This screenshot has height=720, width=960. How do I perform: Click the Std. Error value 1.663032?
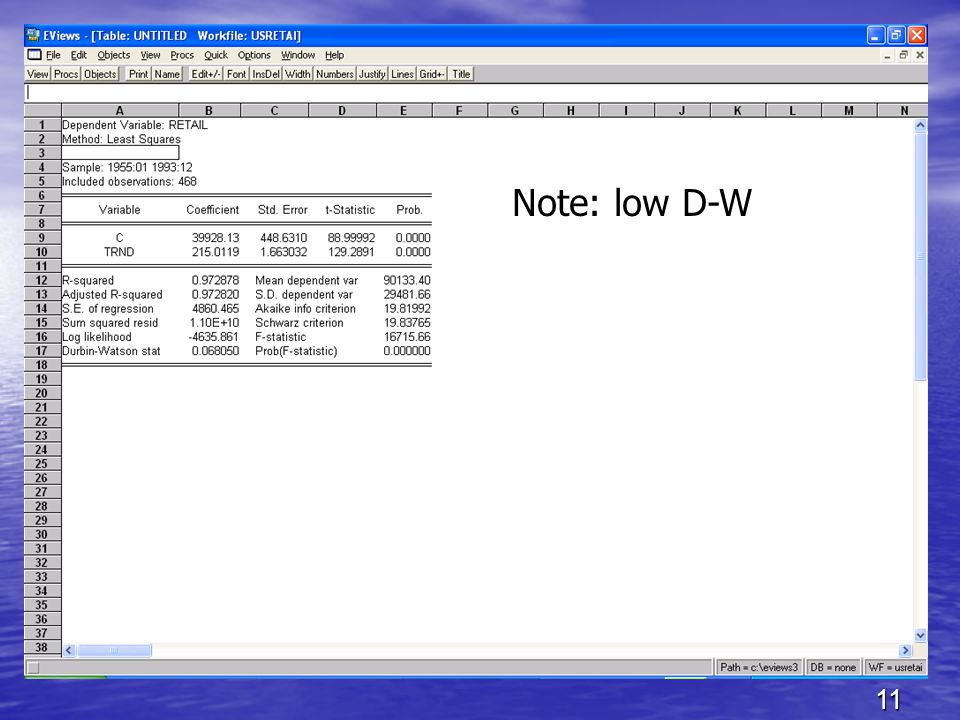283,252
